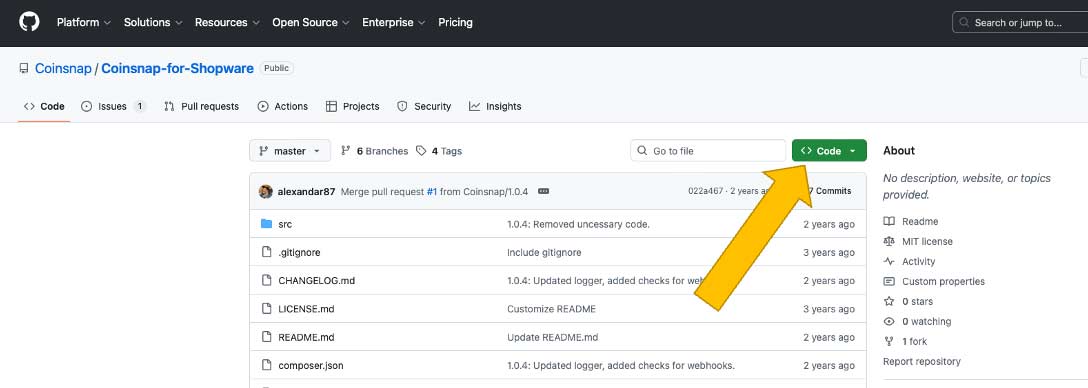Open LICENSE.md file
This screenshot has height=388, width=1088.
click(x=306, y=309)
